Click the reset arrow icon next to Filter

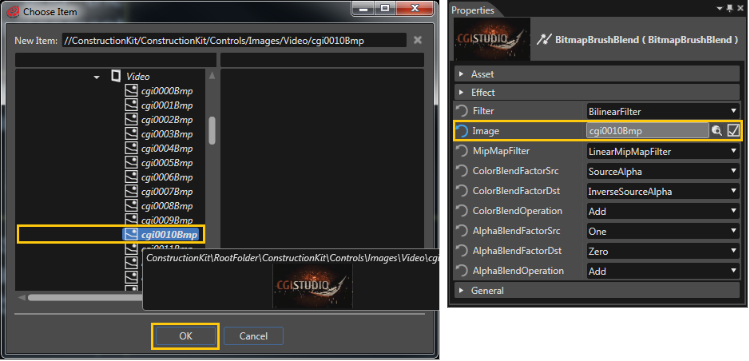[x=462, y=111]
